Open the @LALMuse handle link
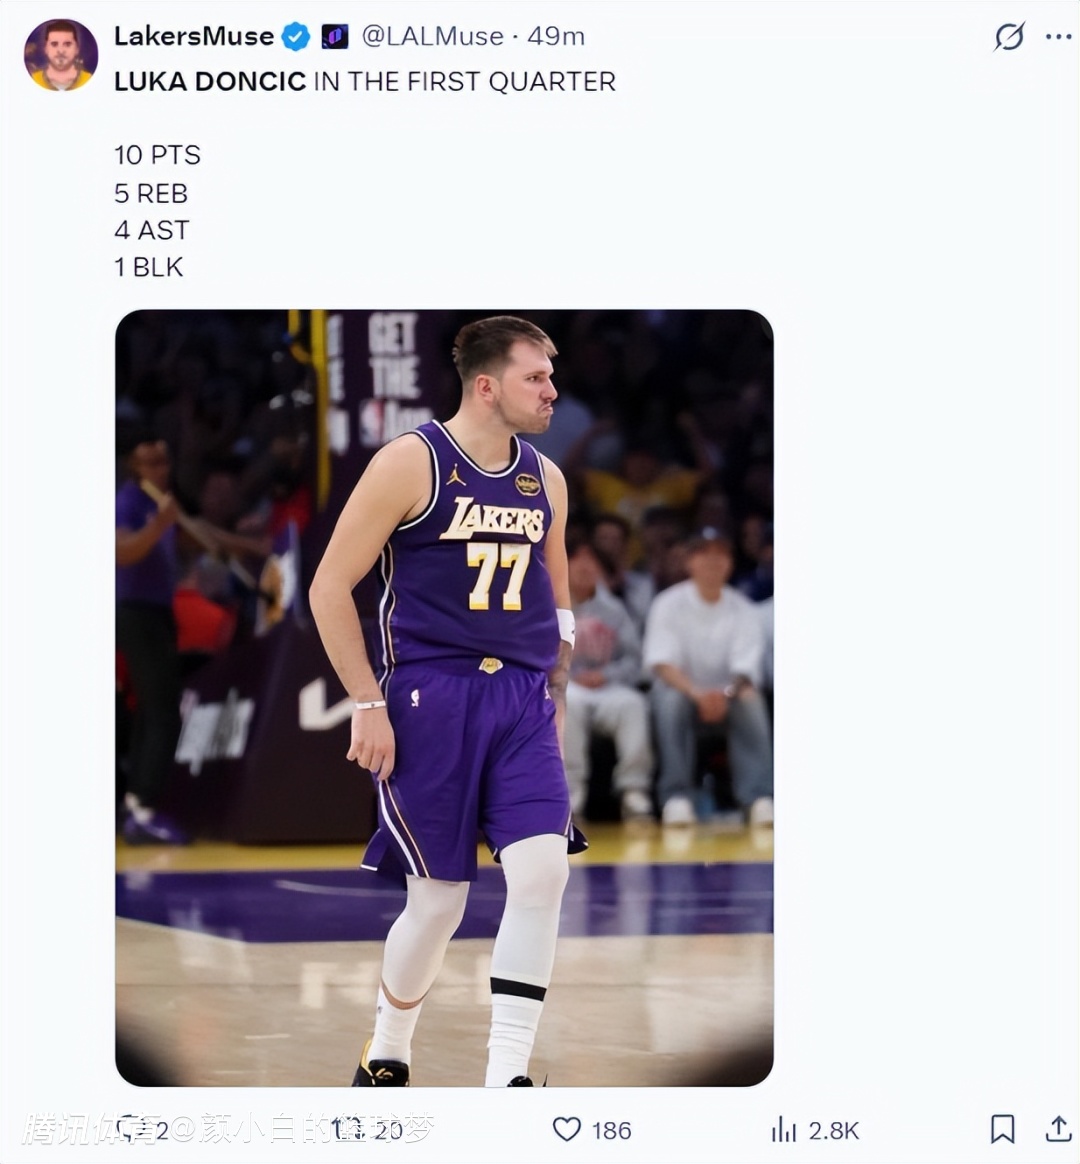1080x1164 pixels. [x=432, y=37]
